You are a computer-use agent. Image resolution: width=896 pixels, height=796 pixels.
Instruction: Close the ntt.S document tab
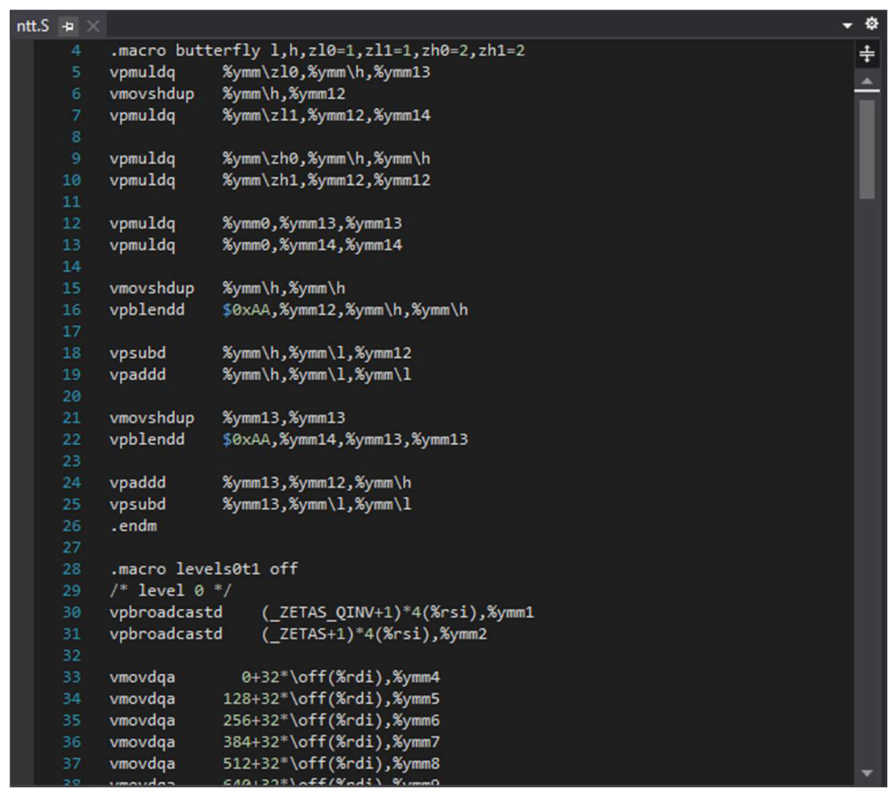pyautogui.click(x=93, y=26)
